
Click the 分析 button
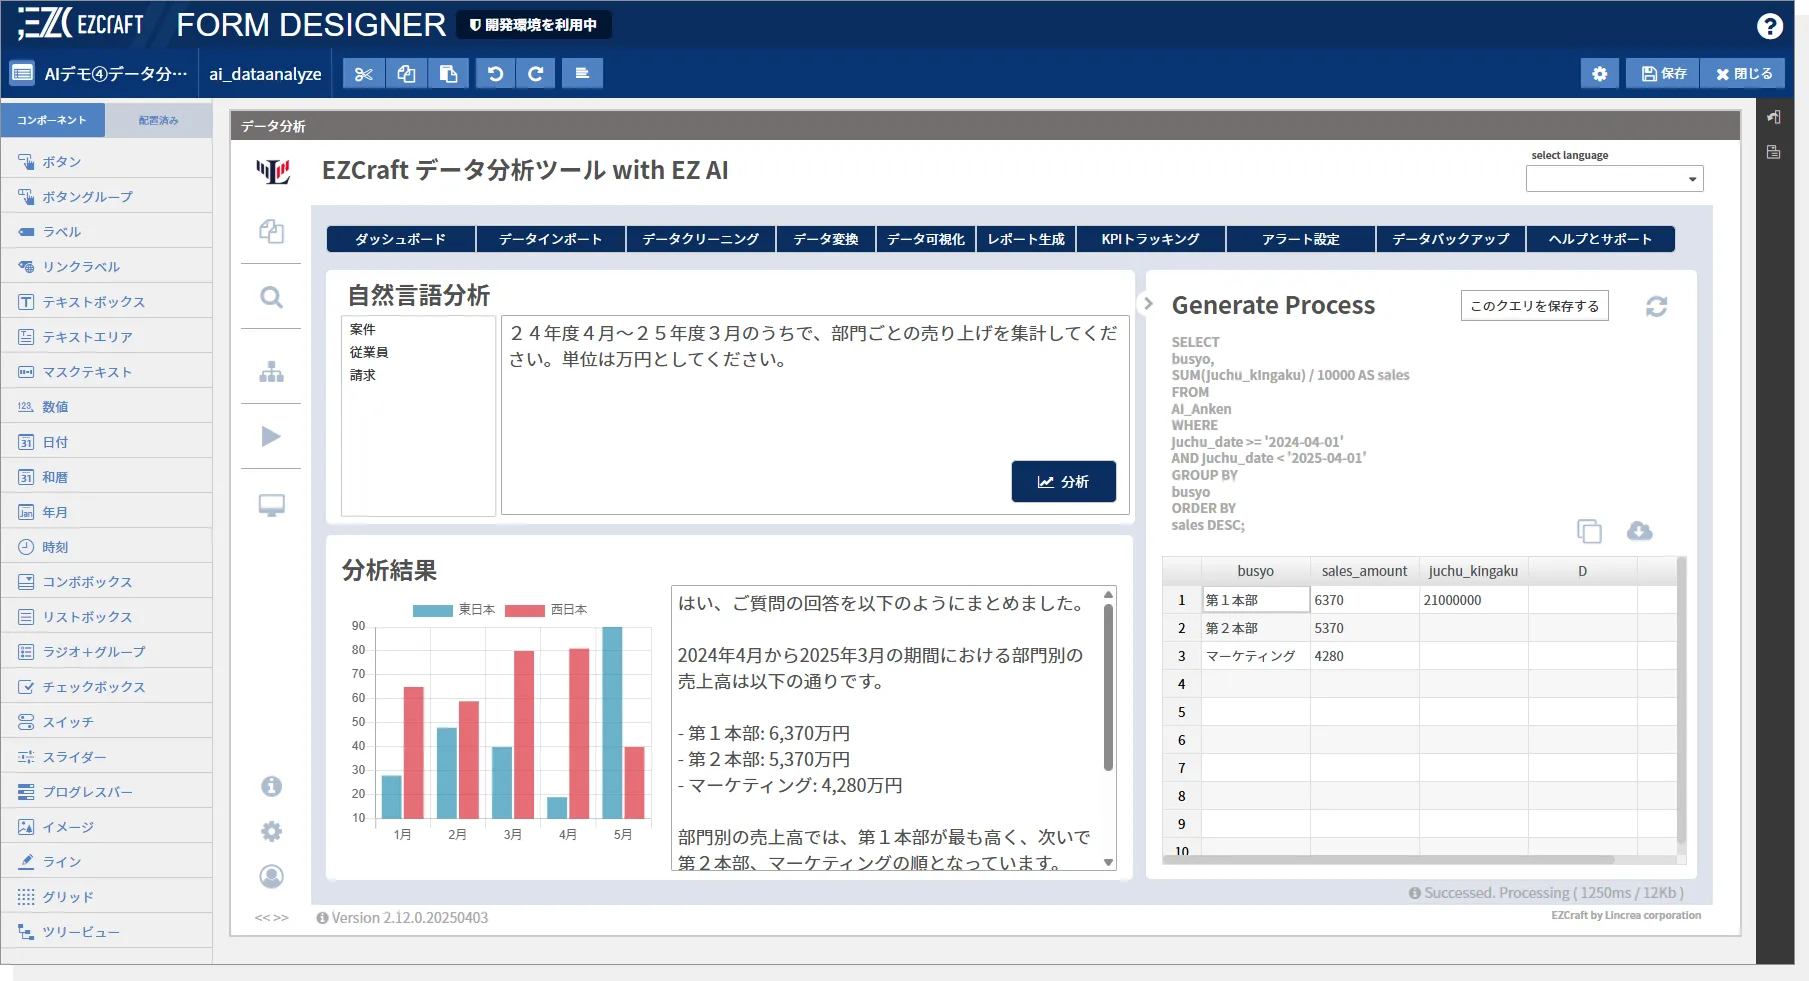(1063, 482)
